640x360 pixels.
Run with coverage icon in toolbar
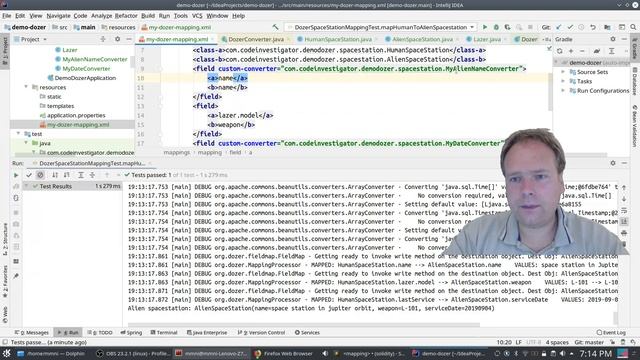[x=507, y=27]
